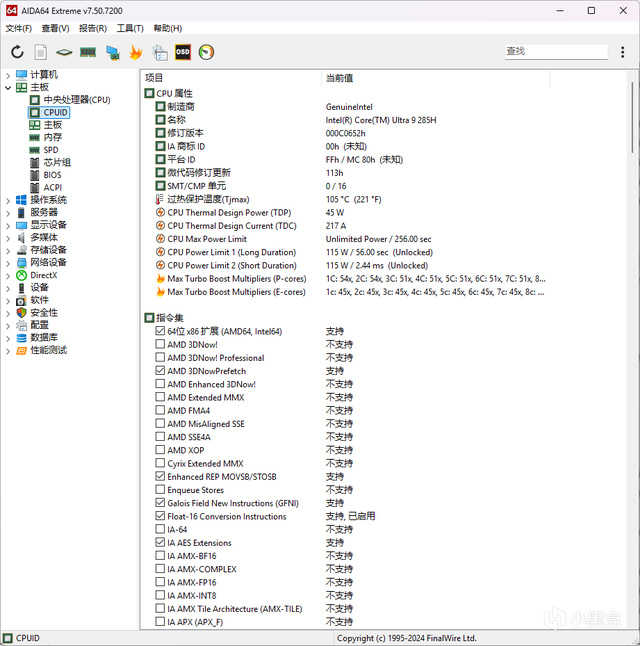The height and width of the screenshot is (646, 640).
Task: Expand the 服务器 tree node
Action: pyautogui.click(x=8, y=213)
